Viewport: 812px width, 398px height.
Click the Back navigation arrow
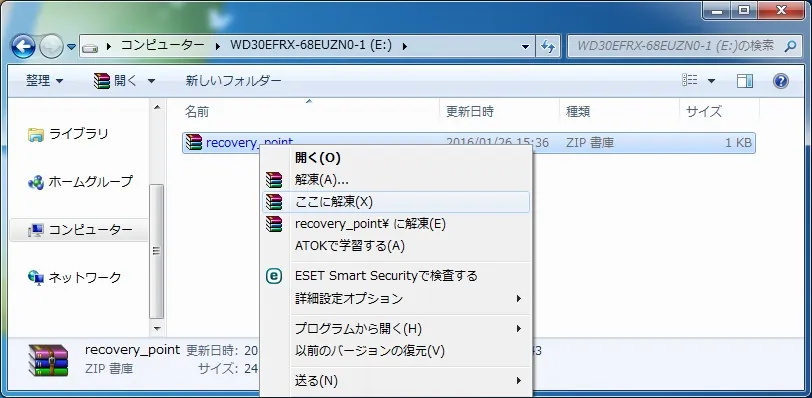coord(23,47)
